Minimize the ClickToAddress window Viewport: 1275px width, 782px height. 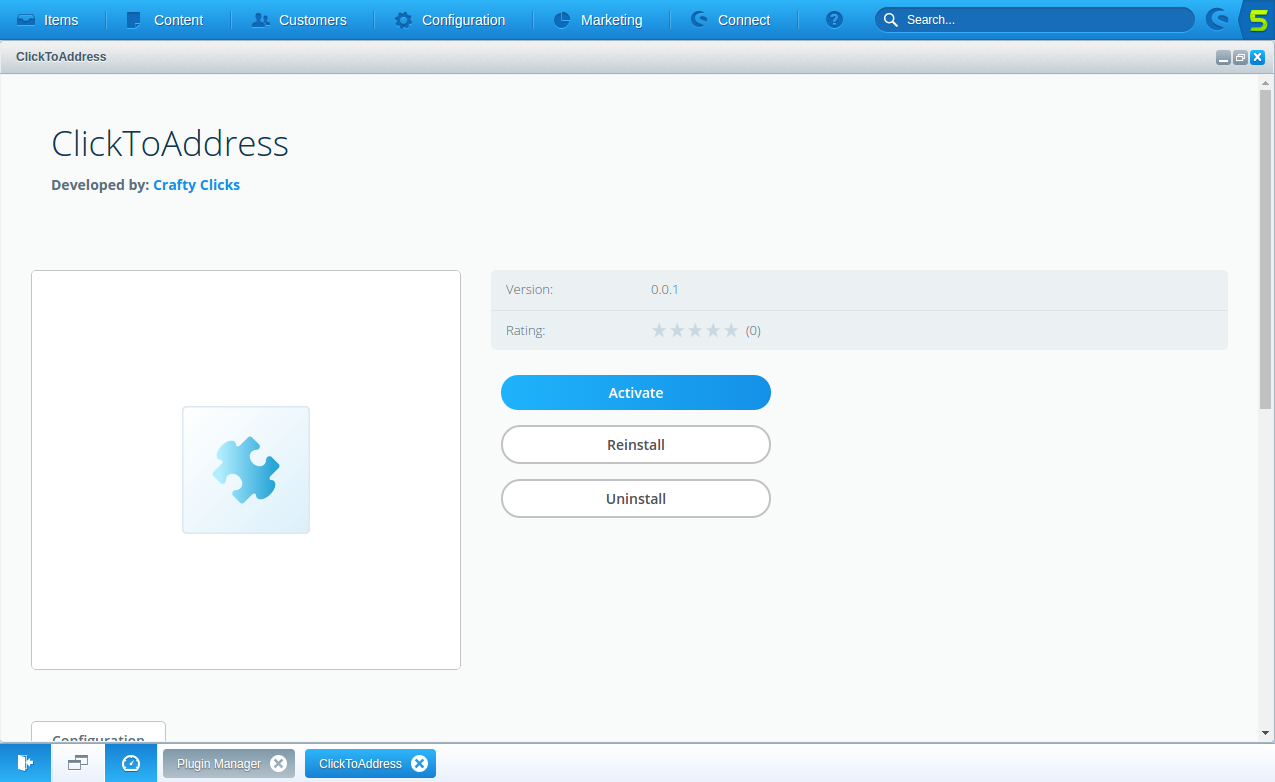(x=1223, y=58)
